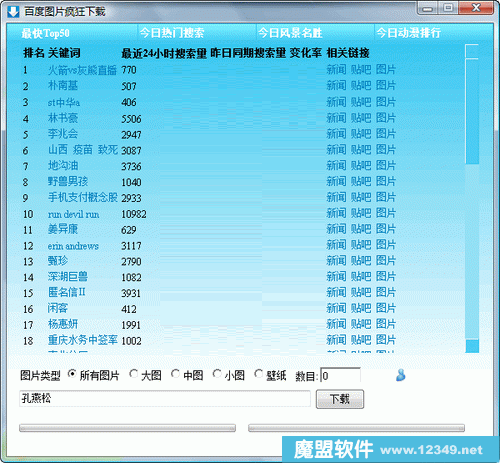Open keyword link 野兽男孩

pyautogui.click(x=68, y=181)
